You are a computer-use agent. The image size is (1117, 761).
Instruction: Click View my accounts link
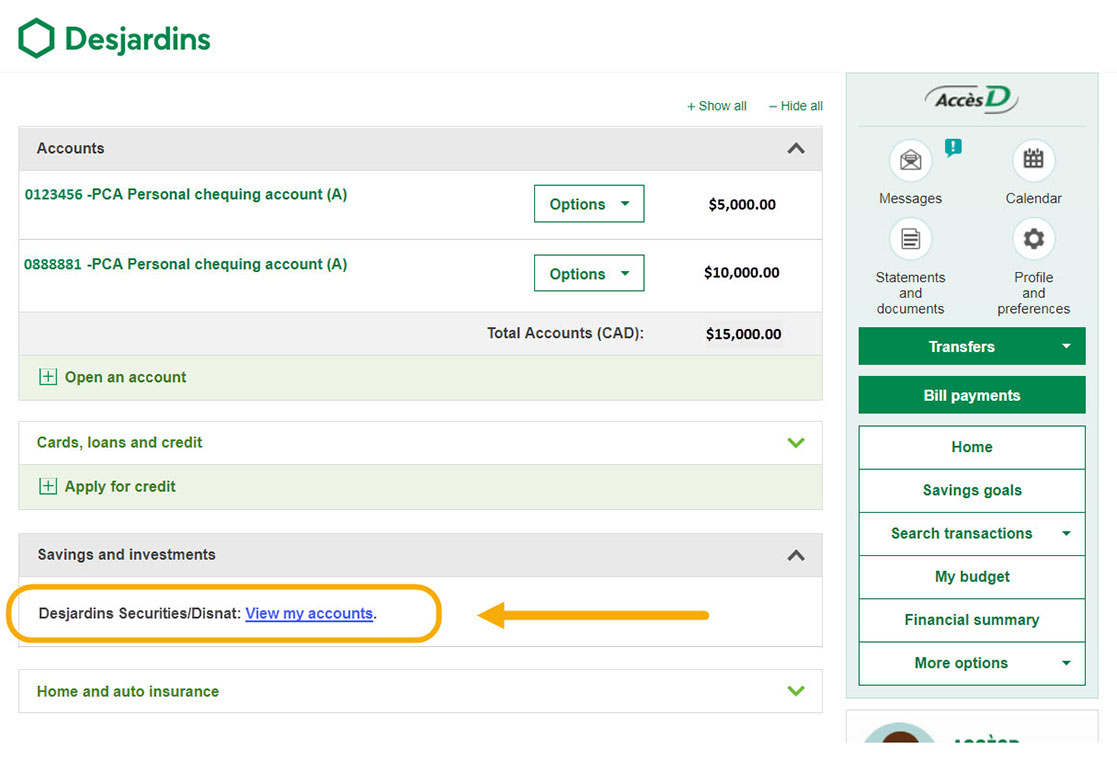pos(309,614)
